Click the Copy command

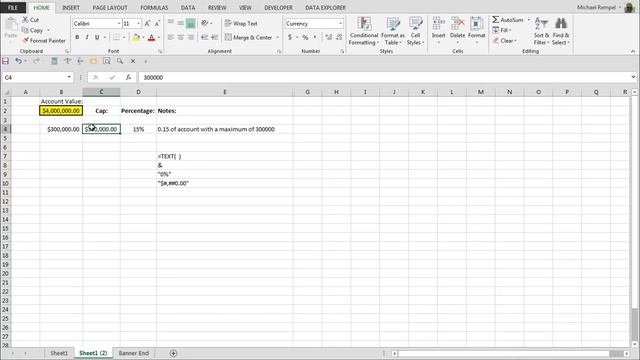tap(33, 30)
